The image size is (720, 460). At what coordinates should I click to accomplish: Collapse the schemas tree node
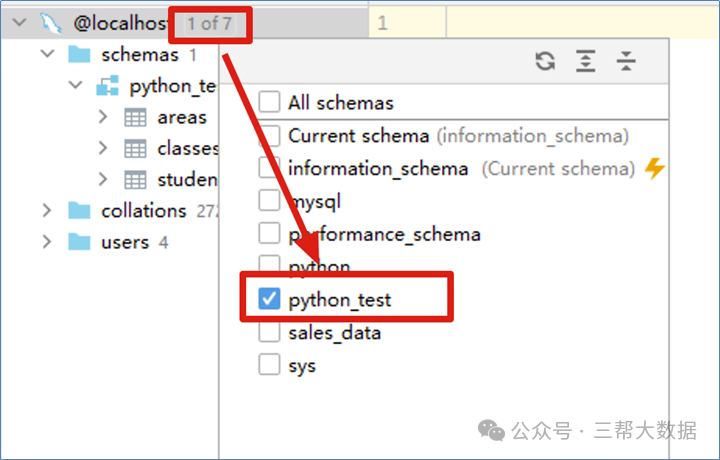pos(46,54)
